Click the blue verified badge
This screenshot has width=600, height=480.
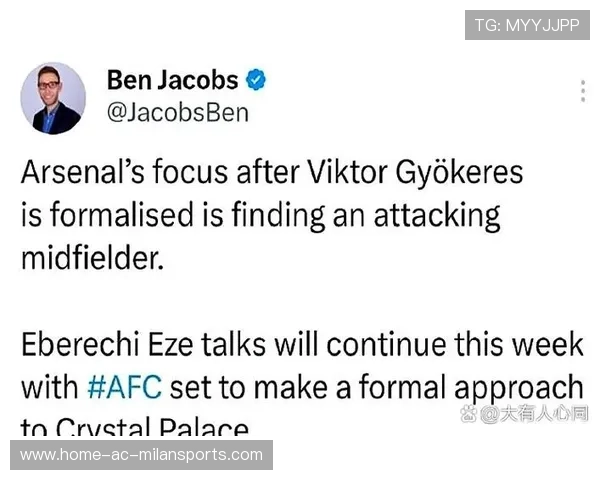256,80
